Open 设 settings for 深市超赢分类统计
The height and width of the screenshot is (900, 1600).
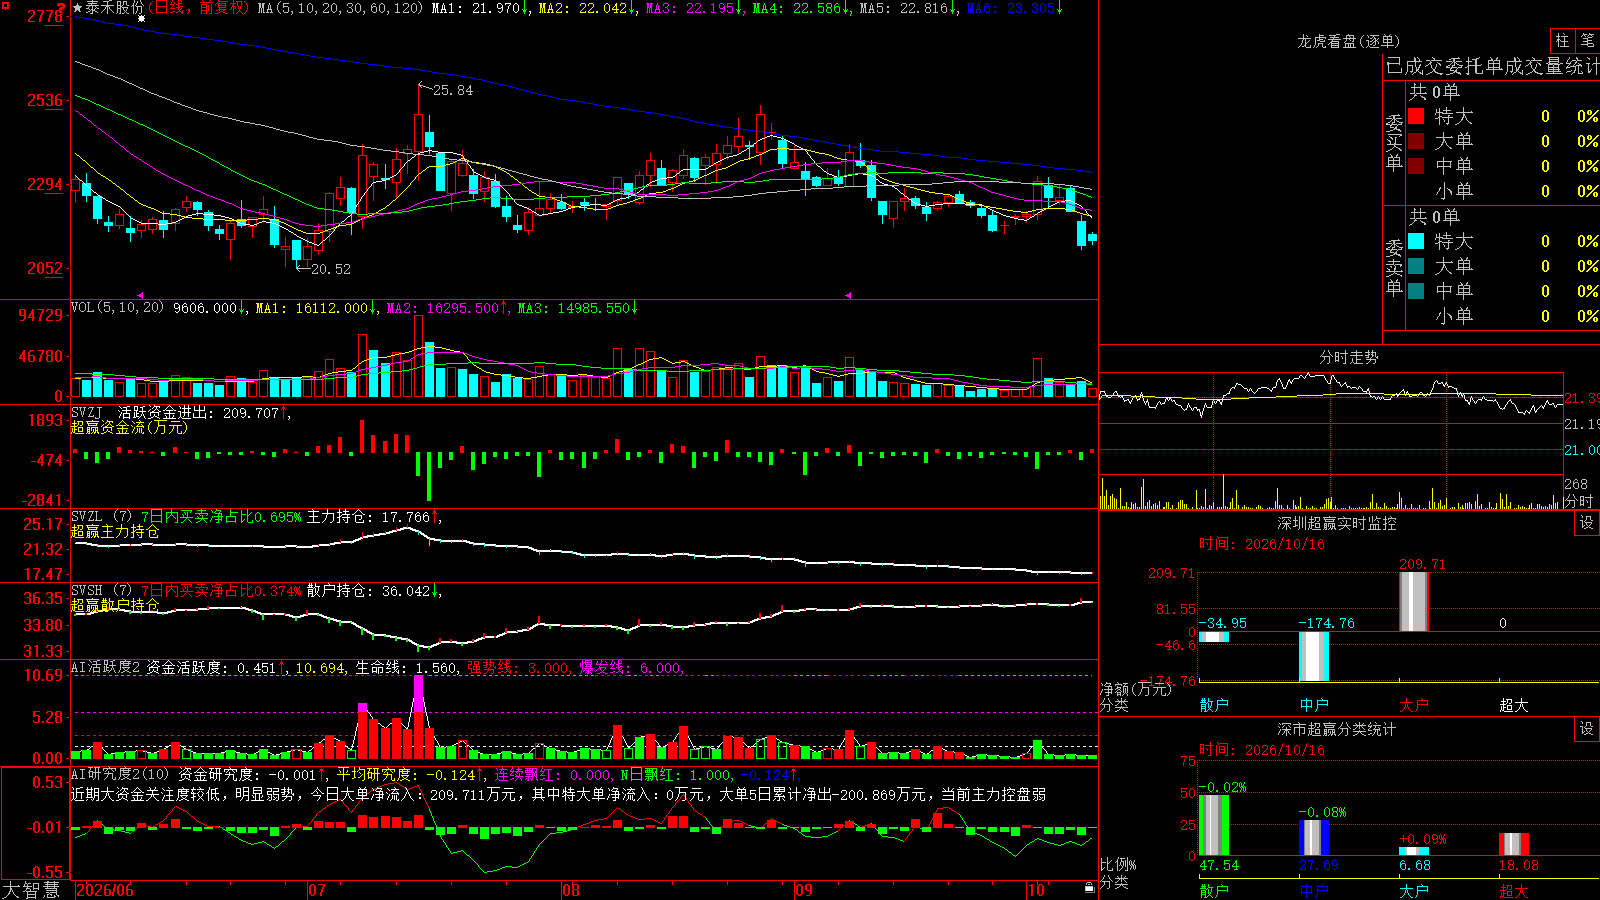pyautogui.click(x=1587, y=729)
